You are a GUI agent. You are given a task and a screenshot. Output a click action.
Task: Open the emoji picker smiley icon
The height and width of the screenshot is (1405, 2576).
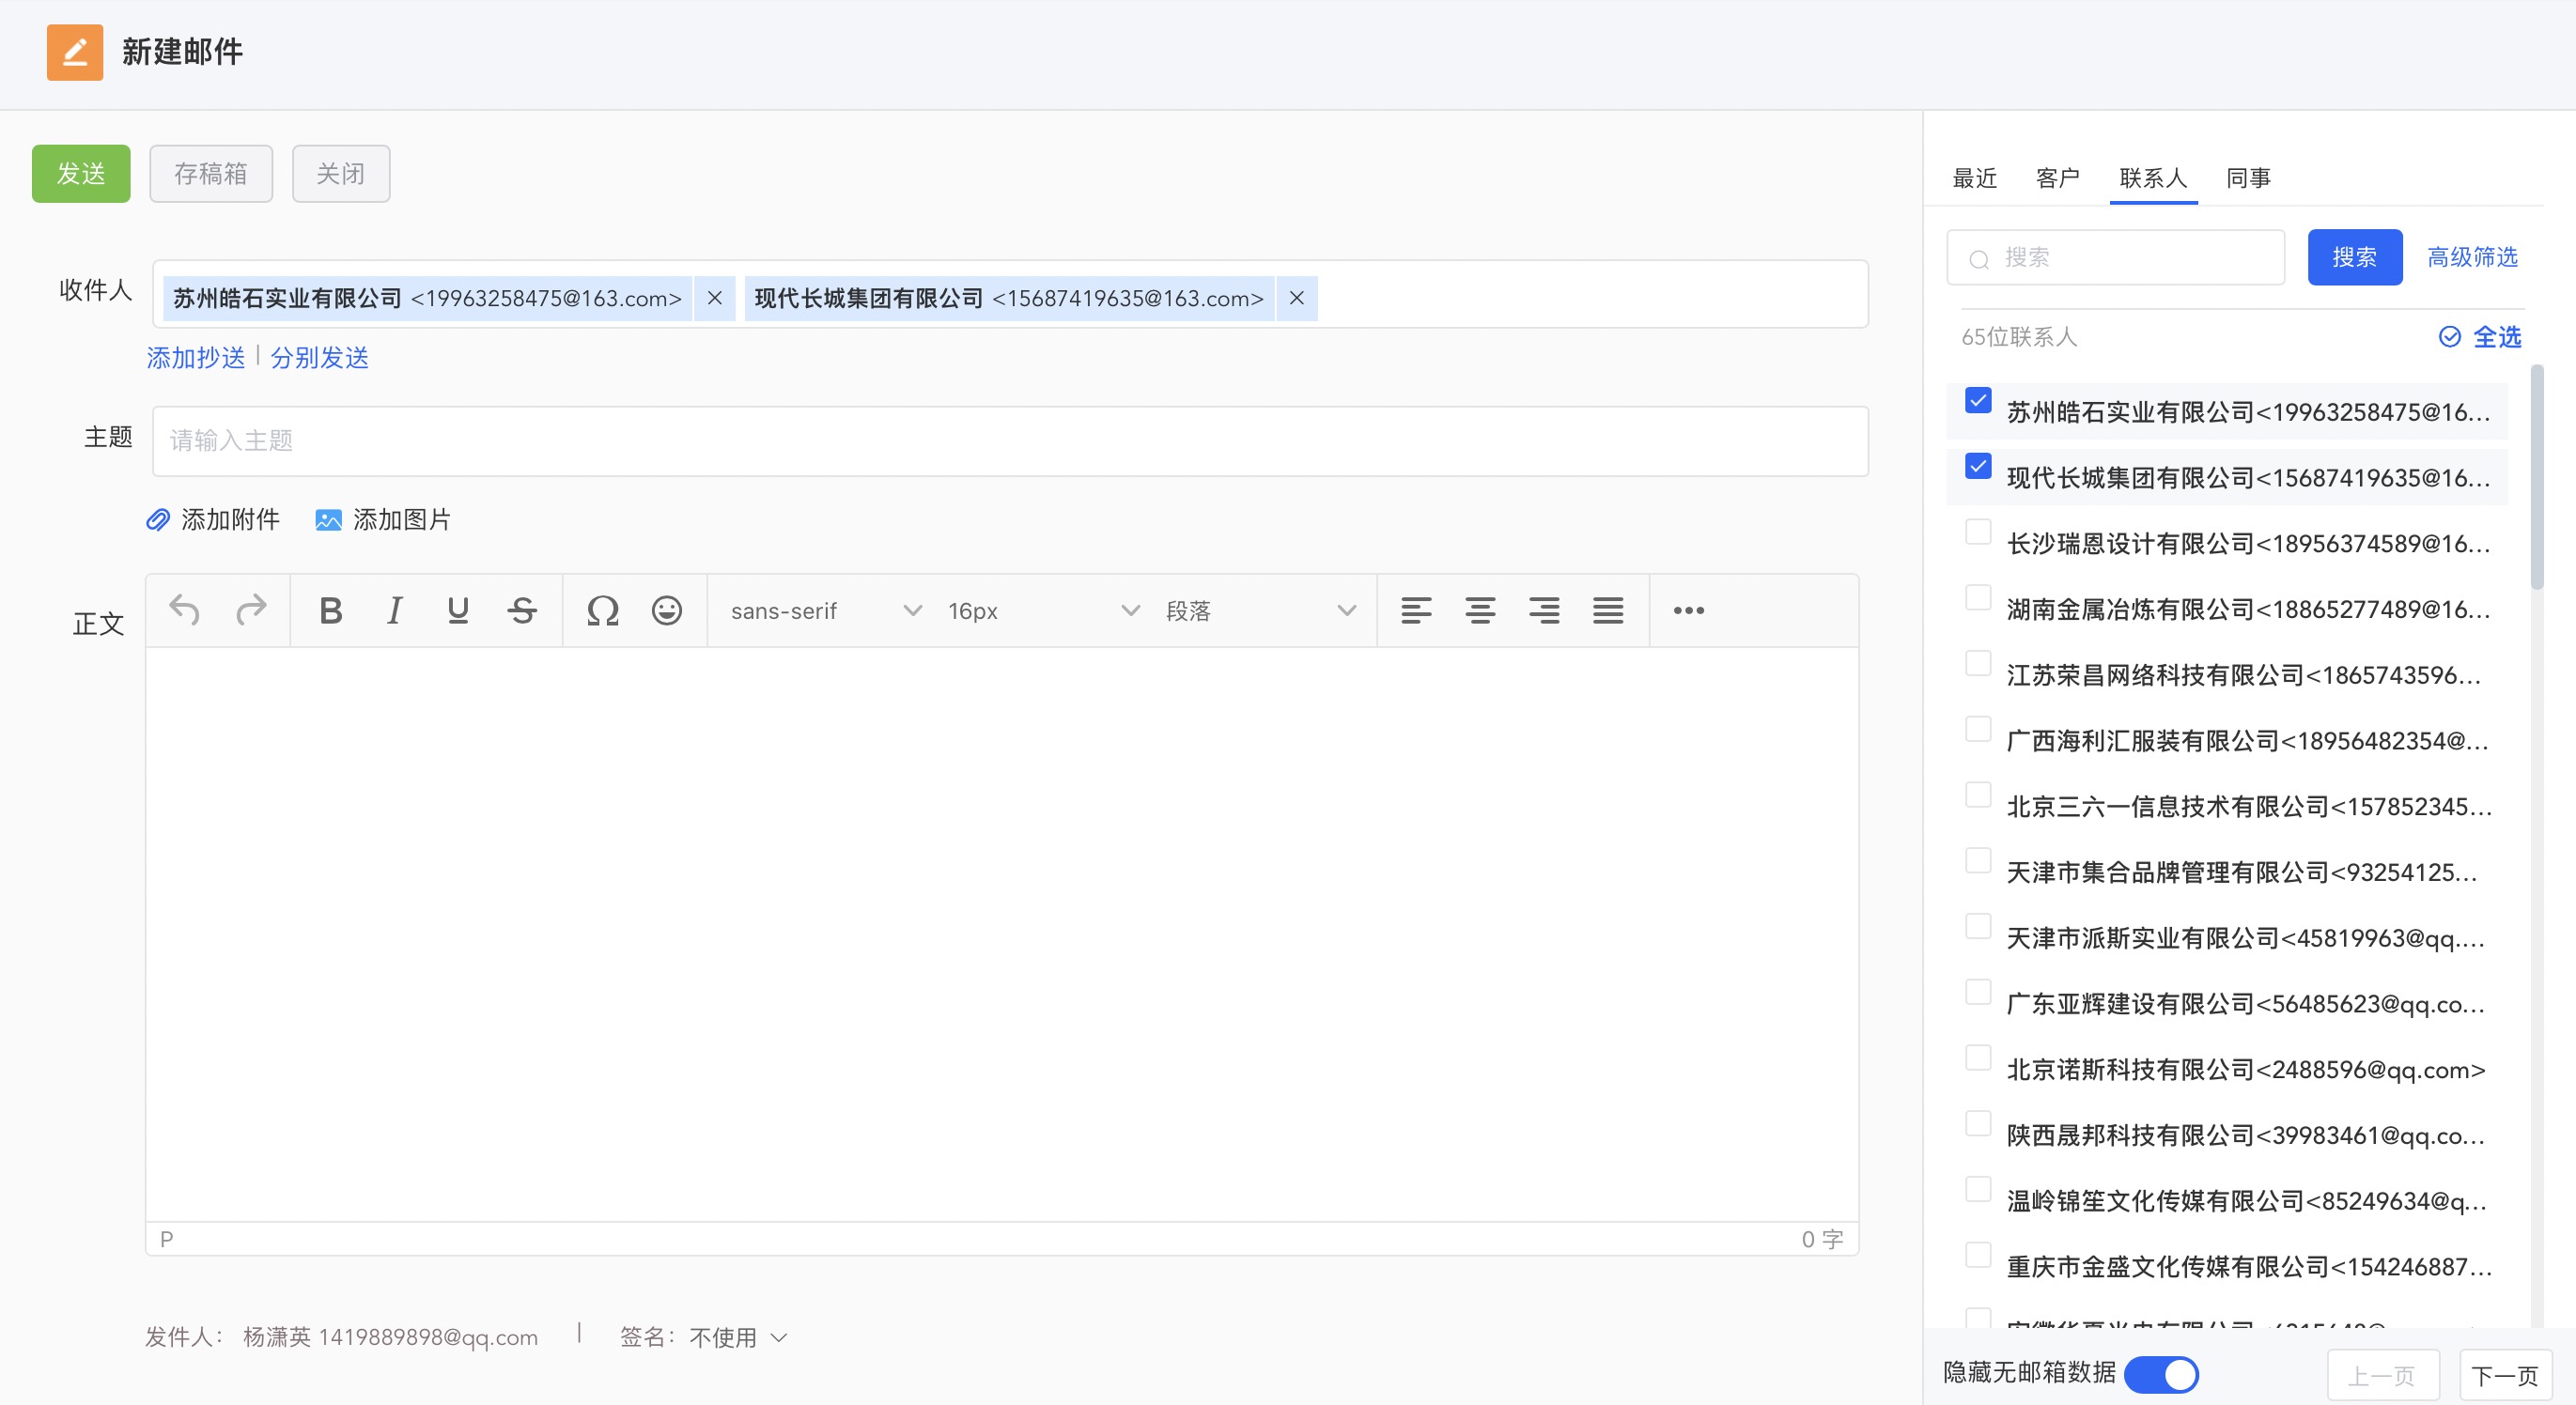667,610
